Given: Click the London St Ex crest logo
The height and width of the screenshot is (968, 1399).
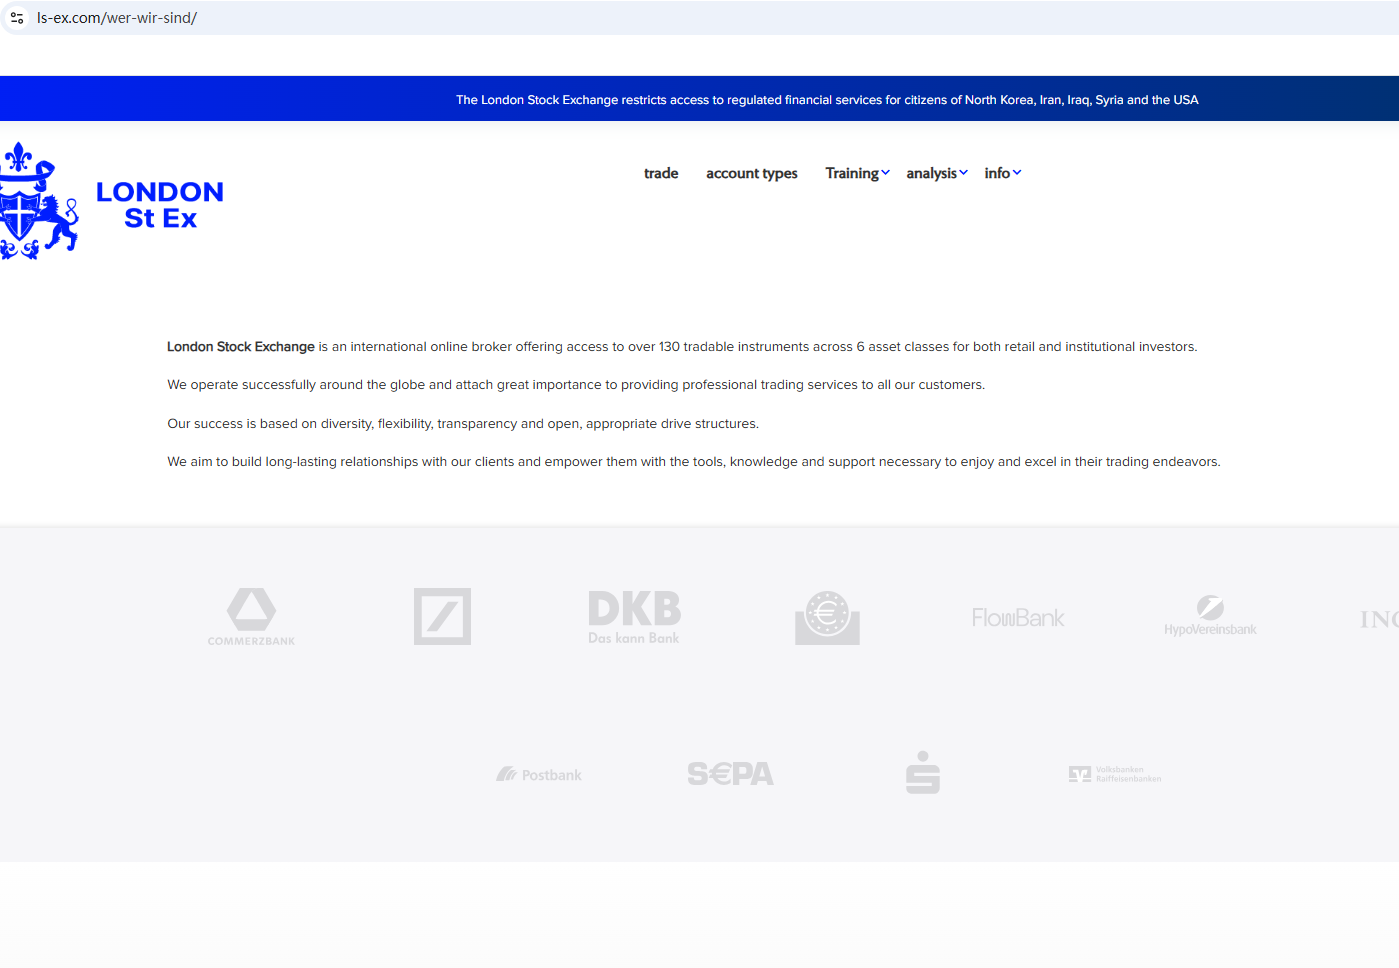Looking at the screenshot, I should pos(39,201).
